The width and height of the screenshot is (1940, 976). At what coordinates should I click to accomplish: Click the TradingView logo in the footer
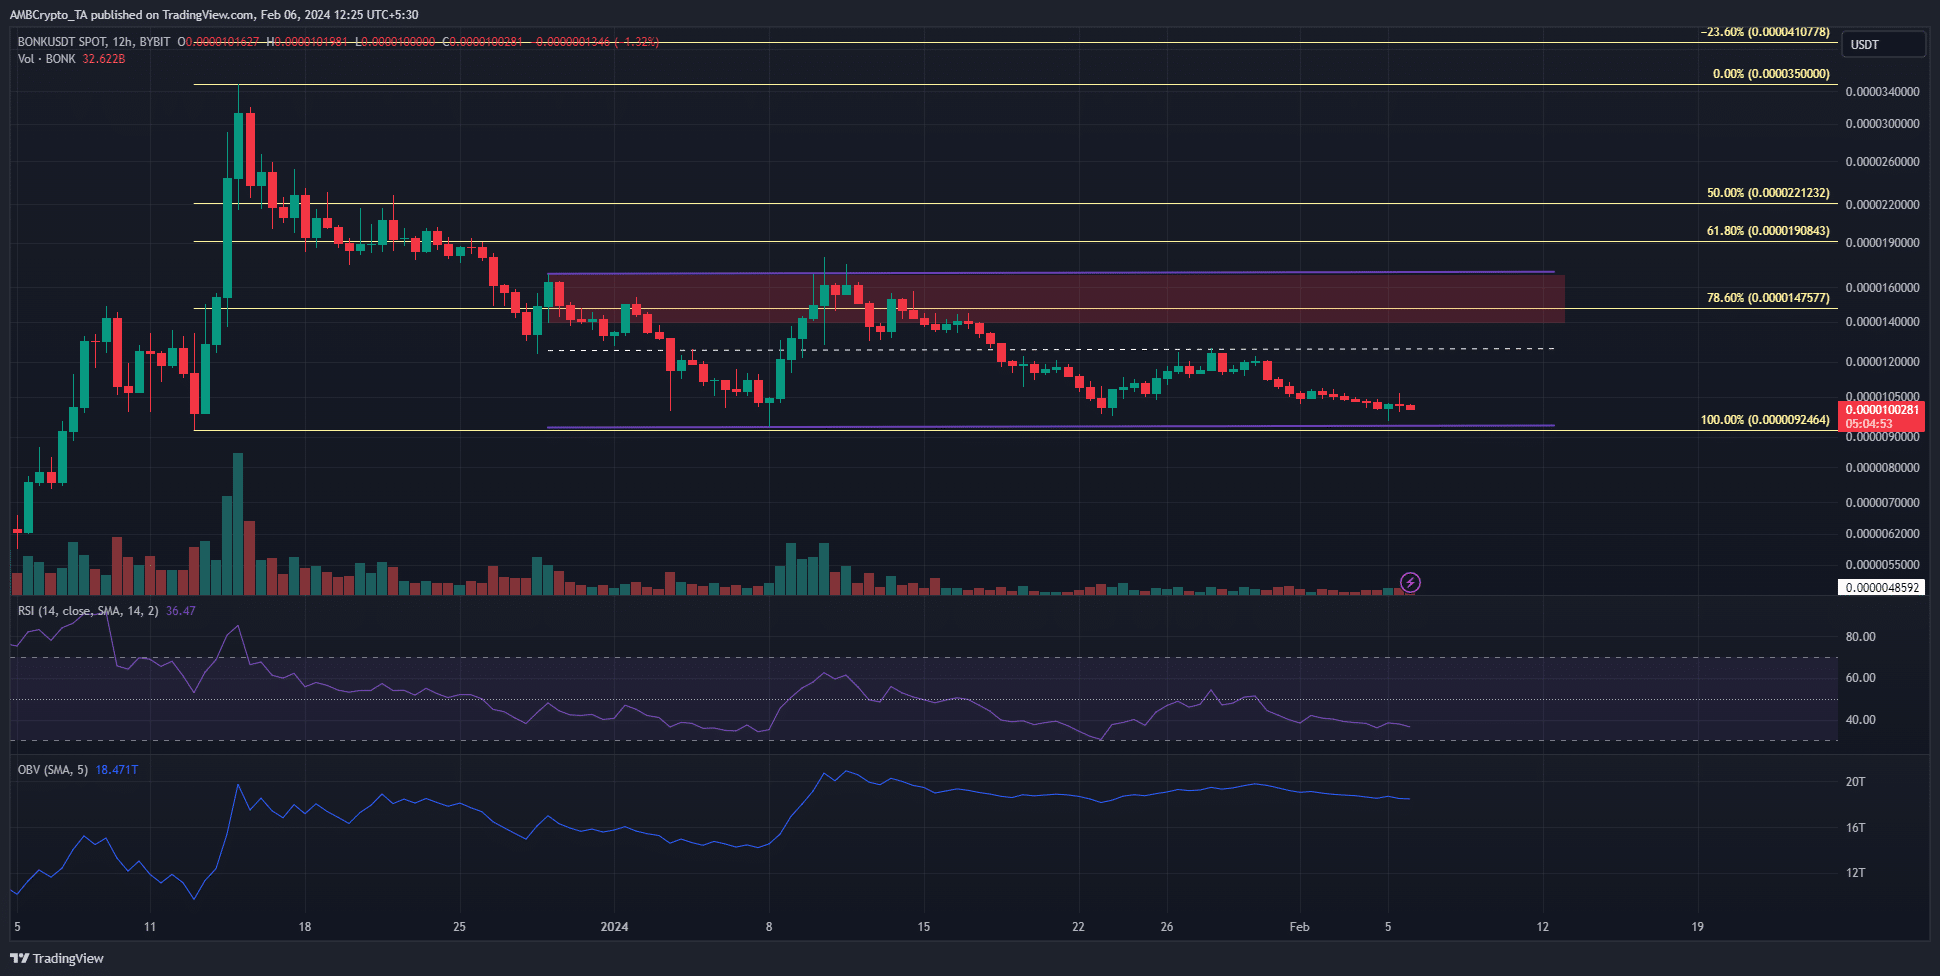[57, 958]
